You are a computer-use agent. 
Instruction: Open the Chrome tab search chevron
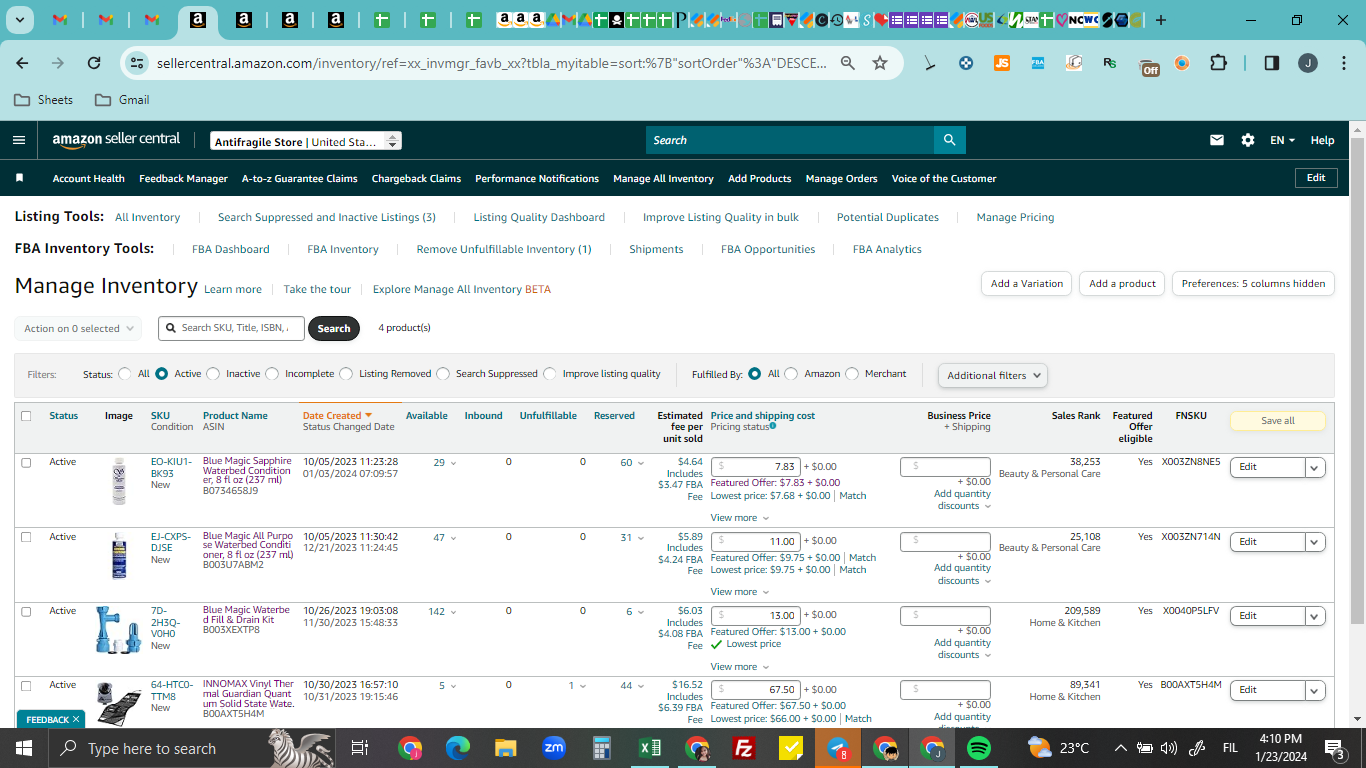pyautogui.click(x=19, y=20)
